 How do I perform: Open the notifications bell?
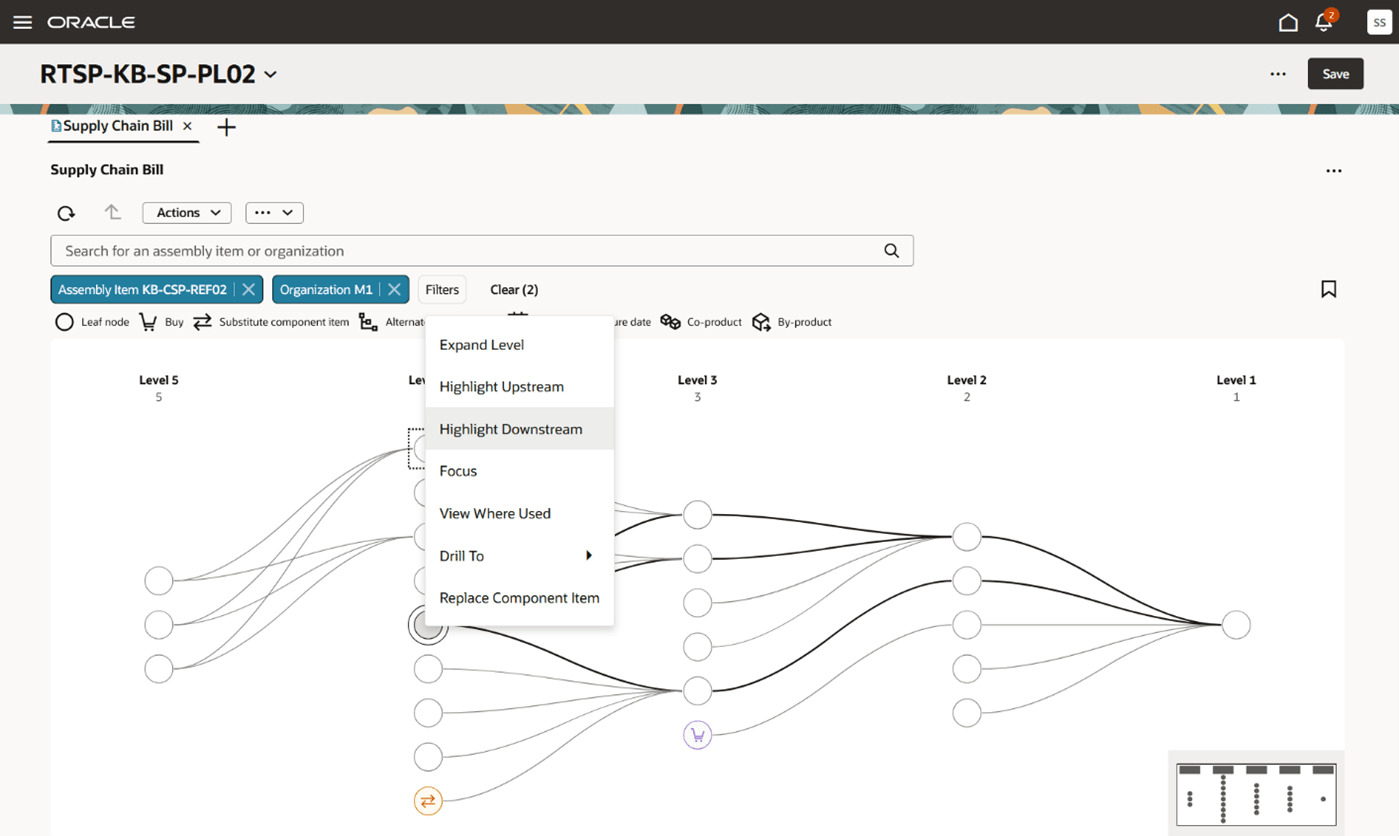[1324, 22]
